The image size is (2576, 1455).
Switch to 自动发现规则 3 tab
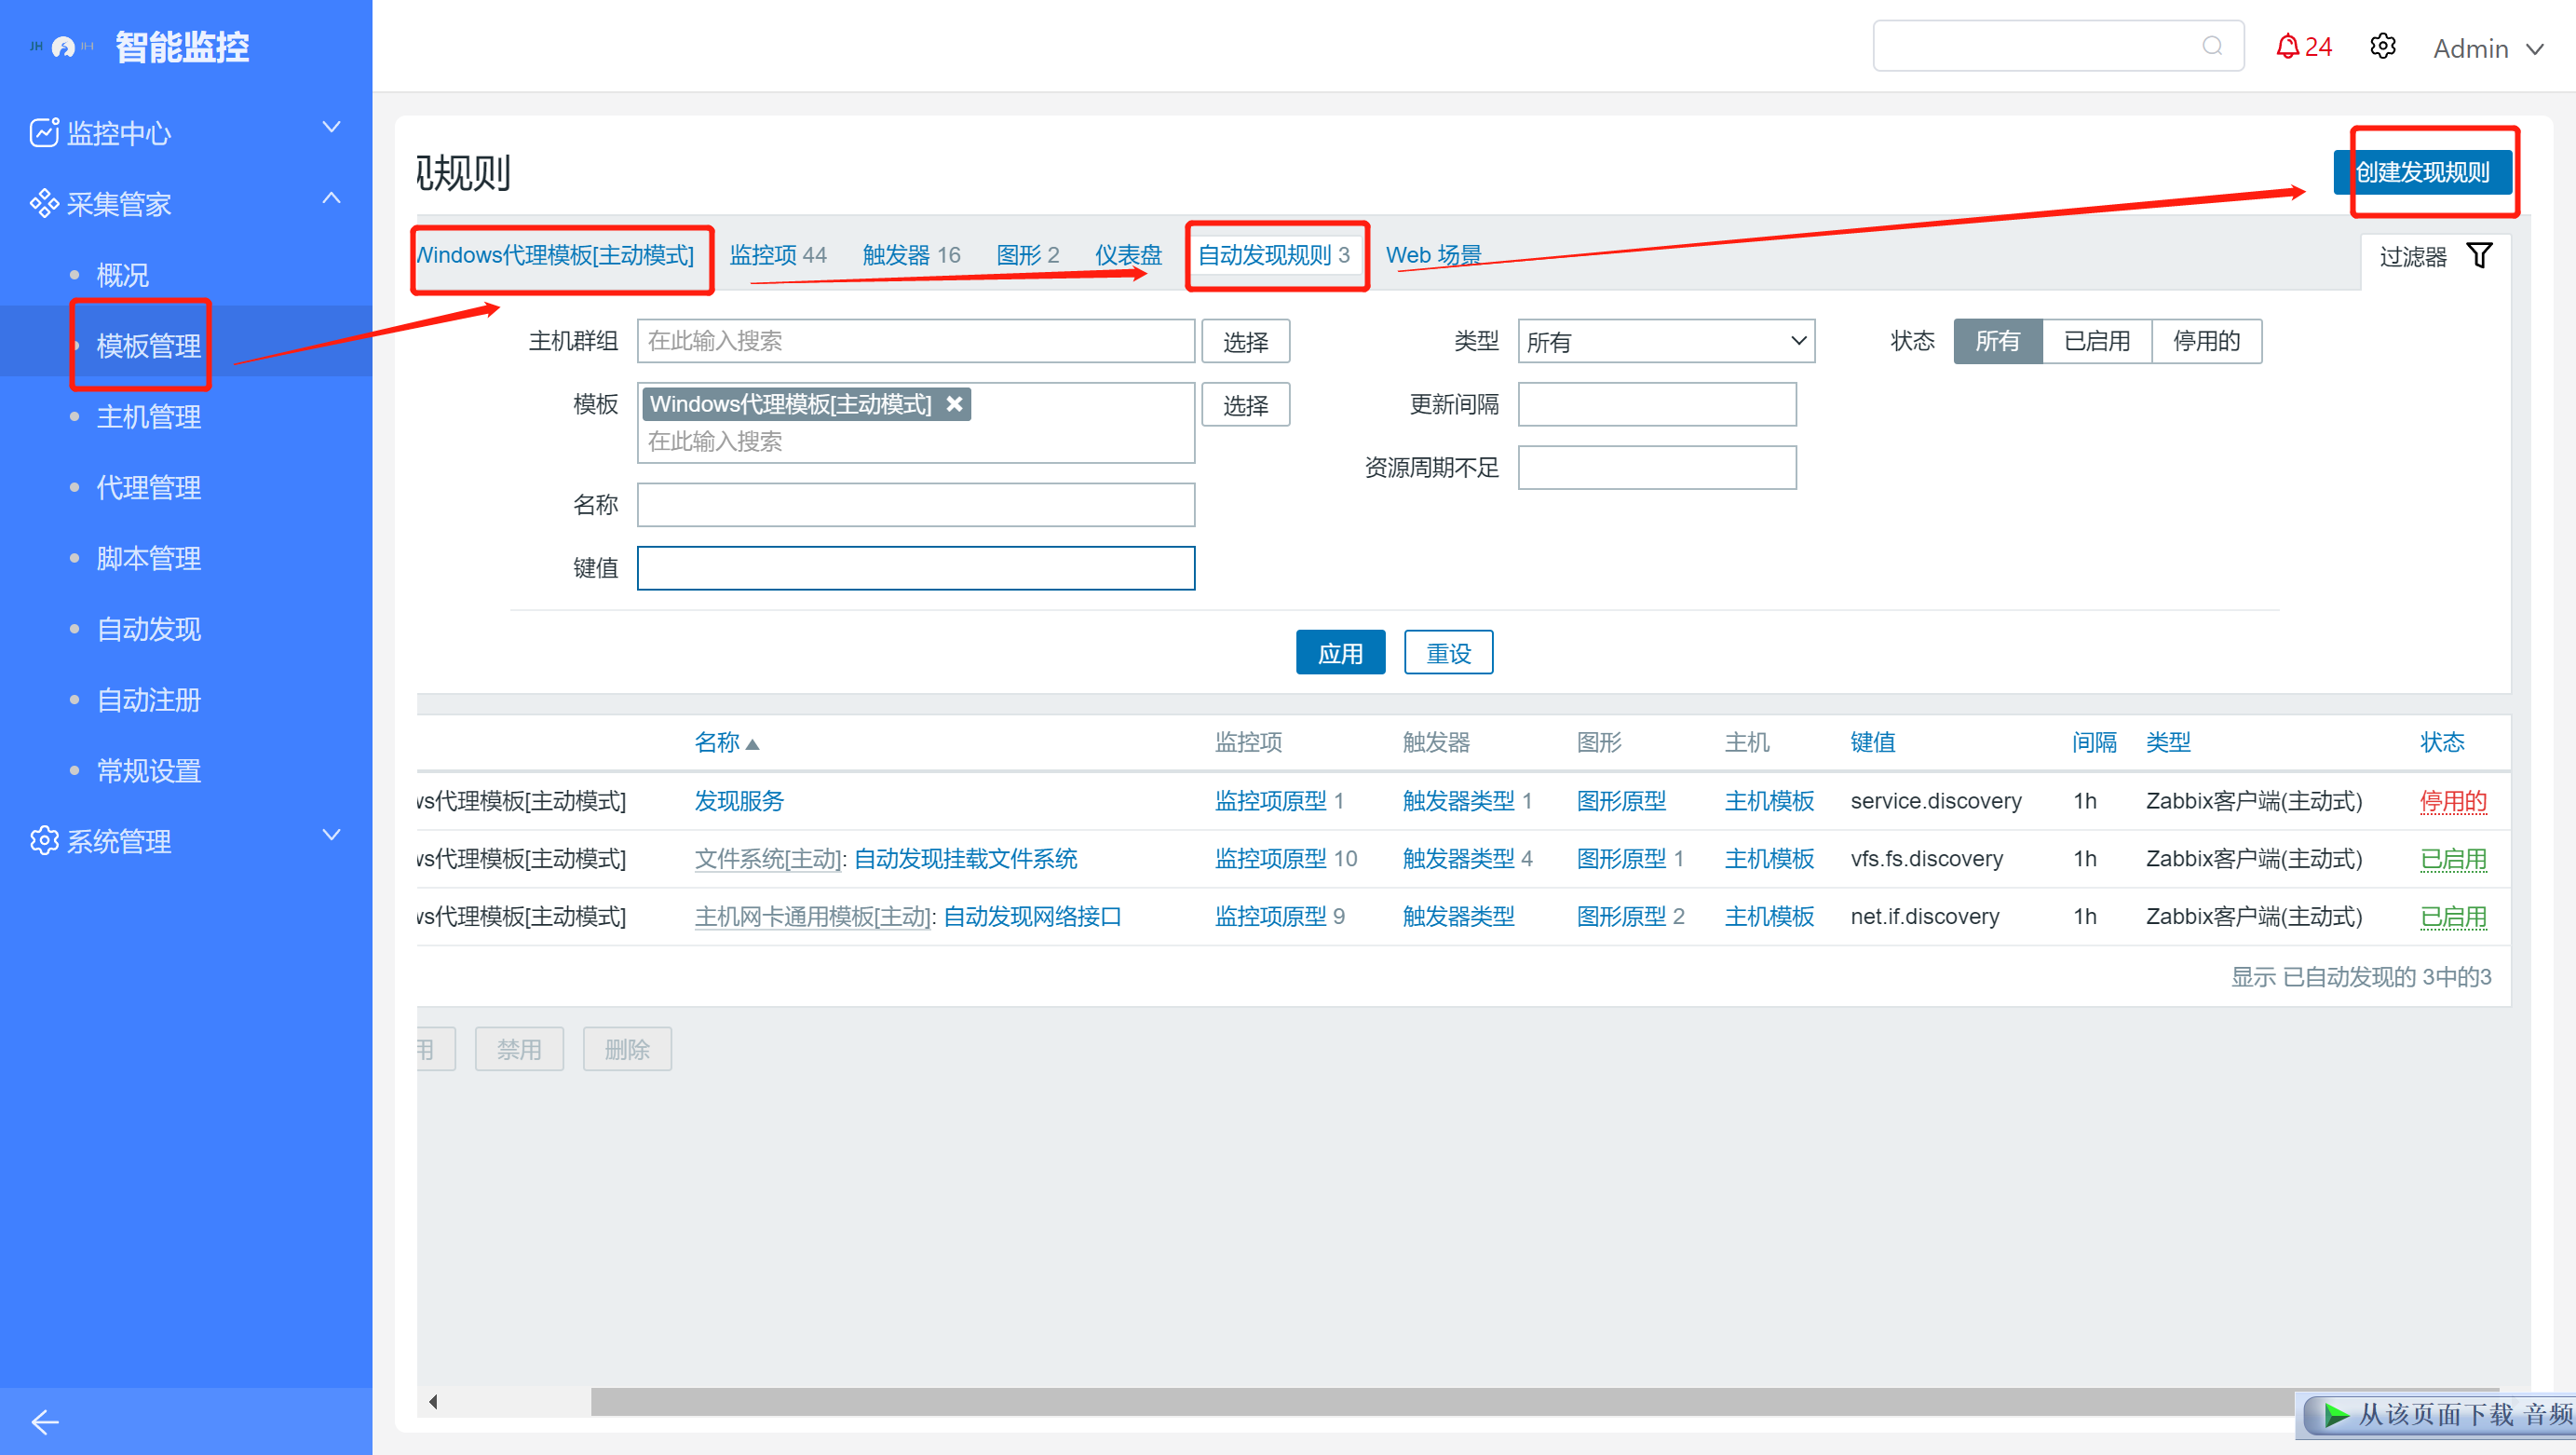pyautogui.click(x=1274, y=255)
